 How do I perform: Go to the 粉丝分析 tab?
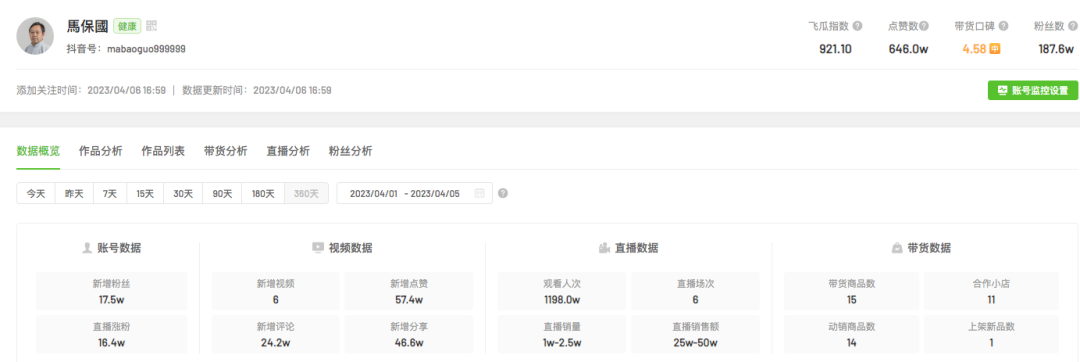pos(351,151)
